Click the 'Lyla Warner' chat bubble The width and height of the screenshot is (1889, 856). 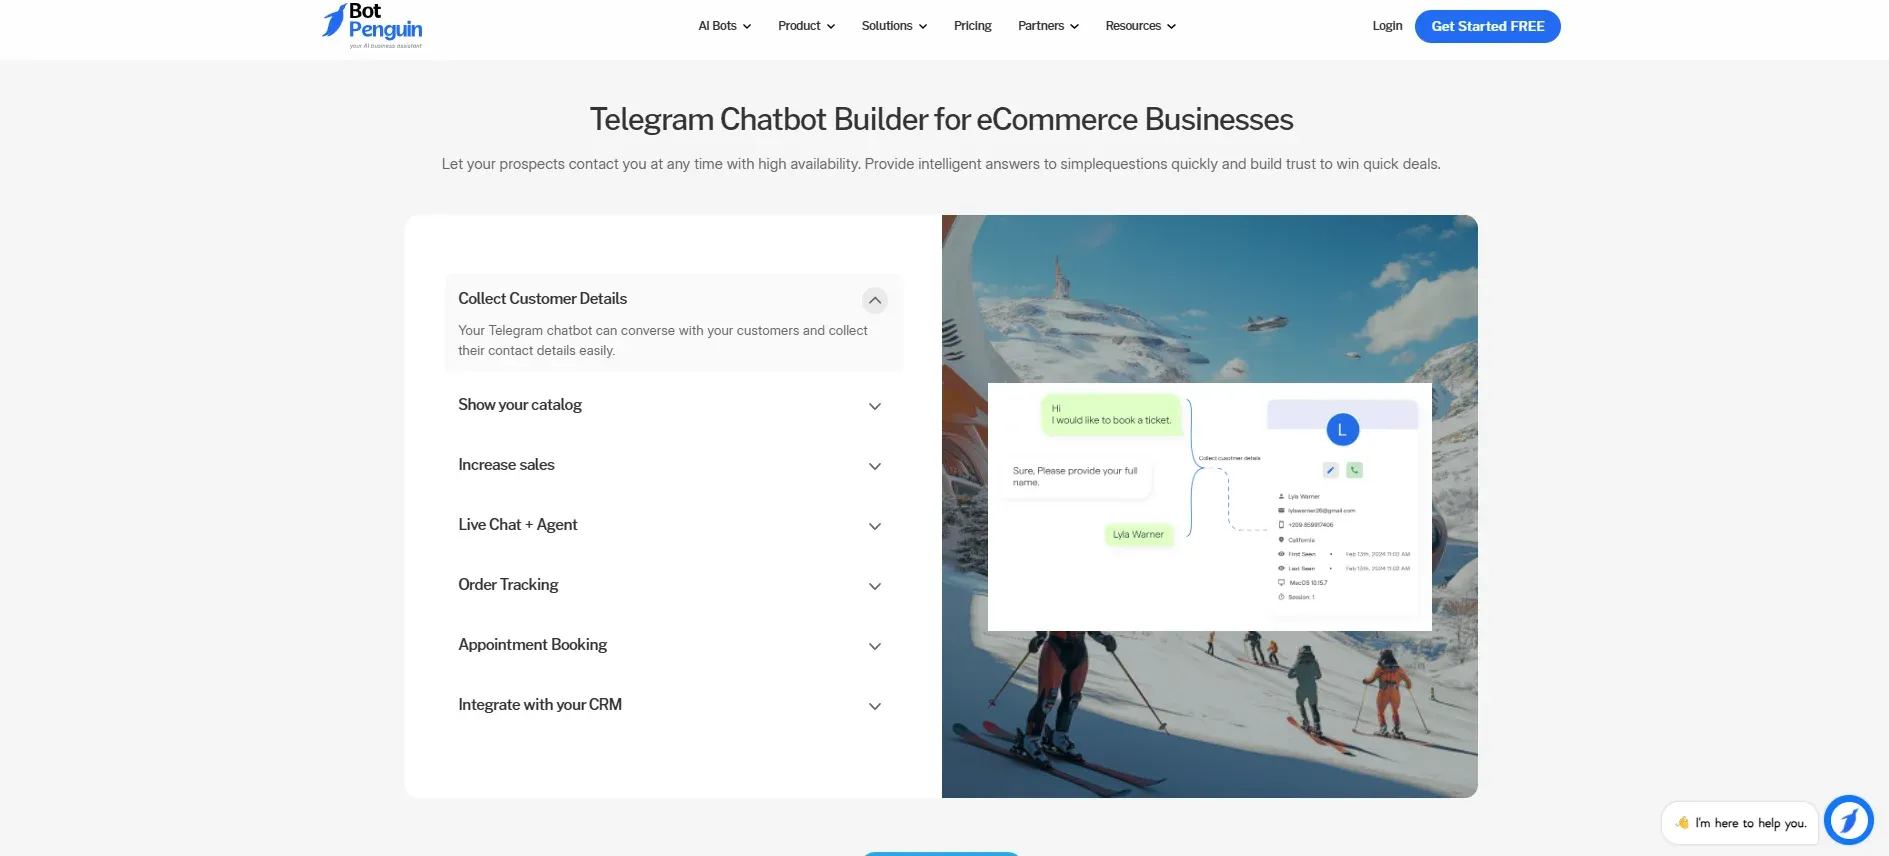pos(1138,535)
